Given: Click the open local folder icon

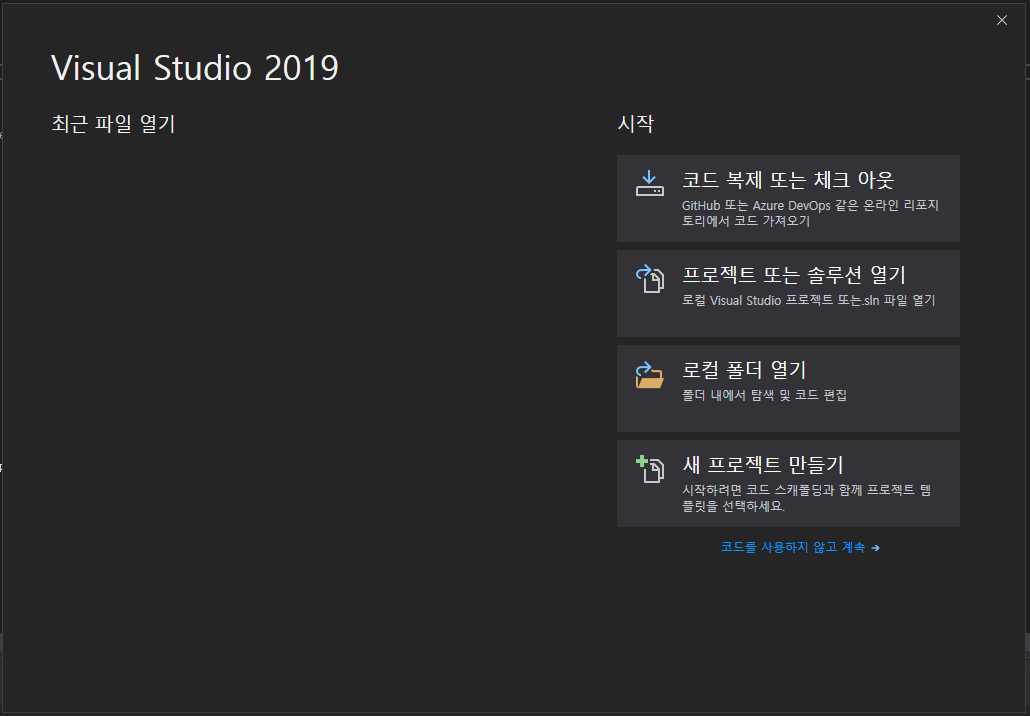Looking at the screenshot, I should pyautogui.click(x=649, y=374).
